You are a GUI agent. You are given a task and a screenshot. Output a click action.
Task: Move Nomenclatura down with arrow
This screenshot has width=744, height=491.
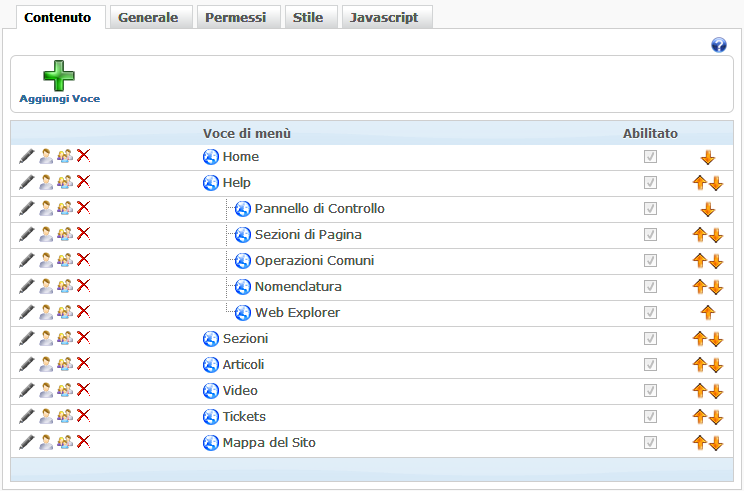point(716,287)
